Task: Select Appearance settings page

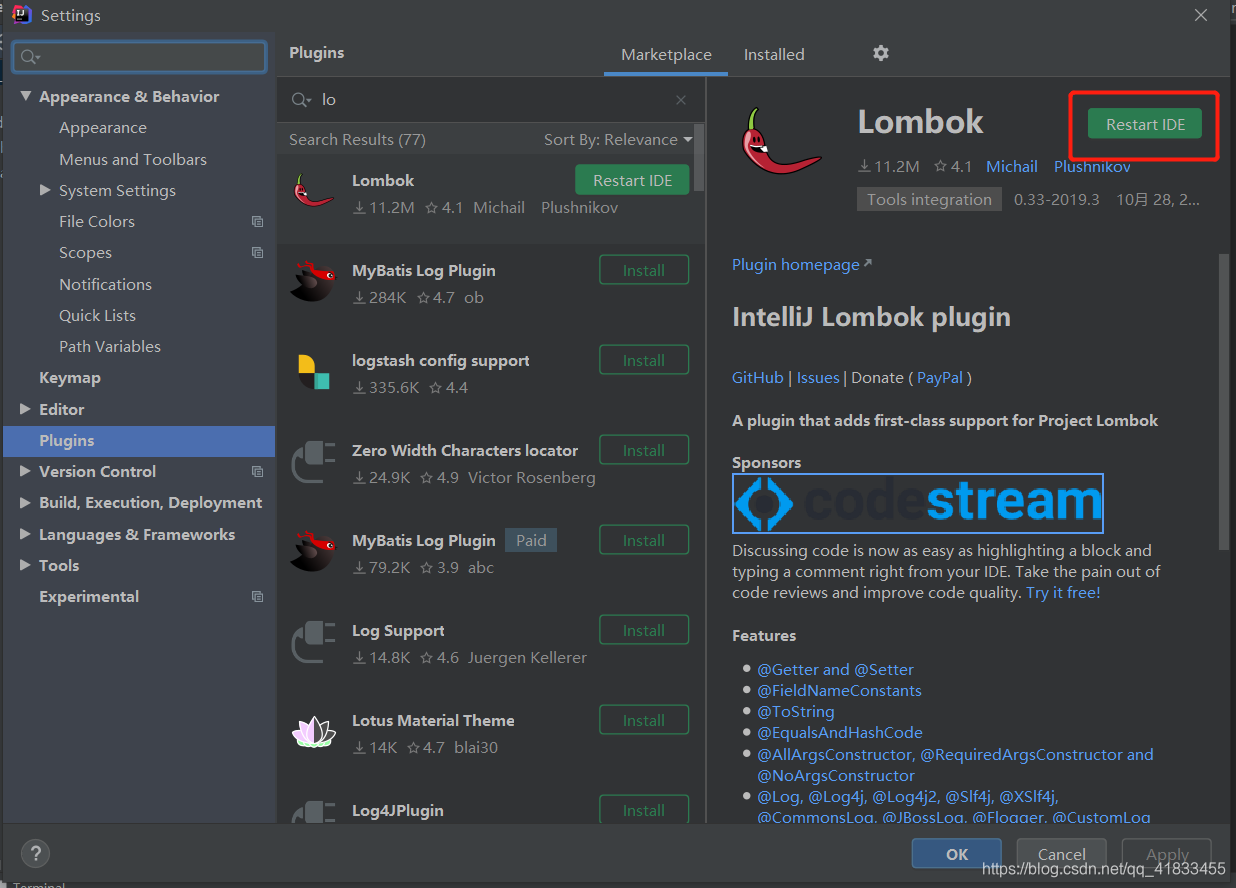Action: 103,128
